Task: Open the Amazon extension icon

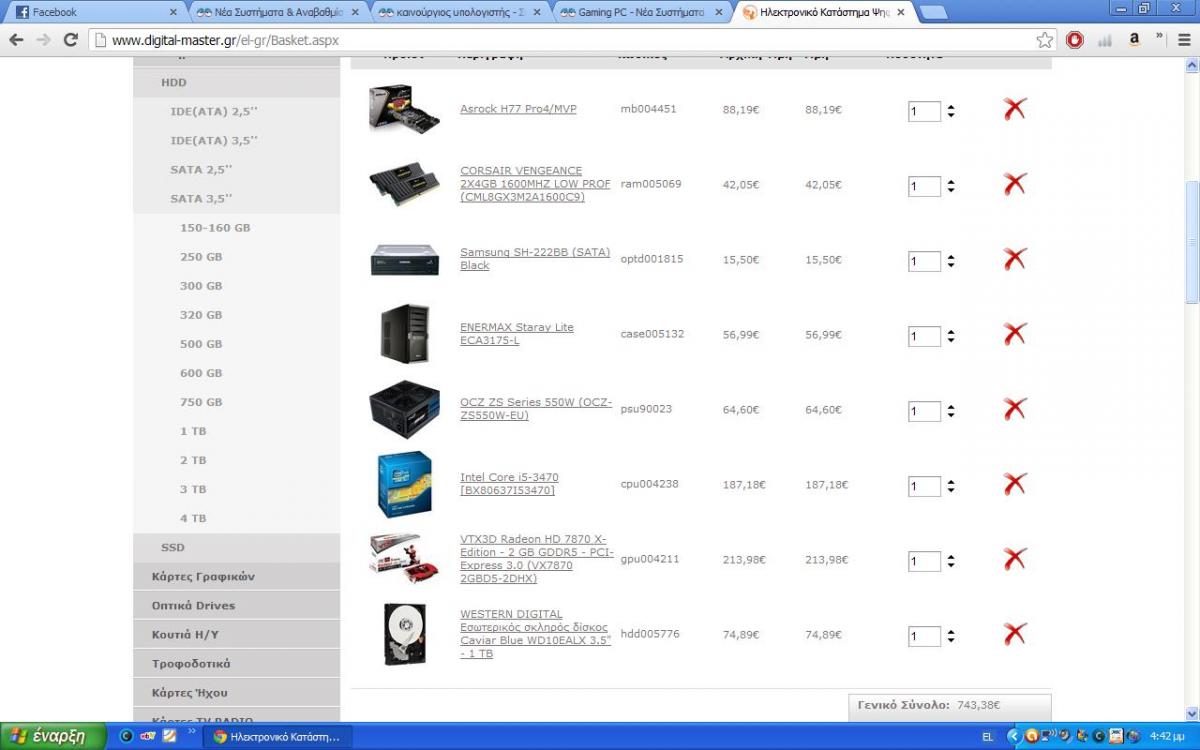Action: [1134, 40]
